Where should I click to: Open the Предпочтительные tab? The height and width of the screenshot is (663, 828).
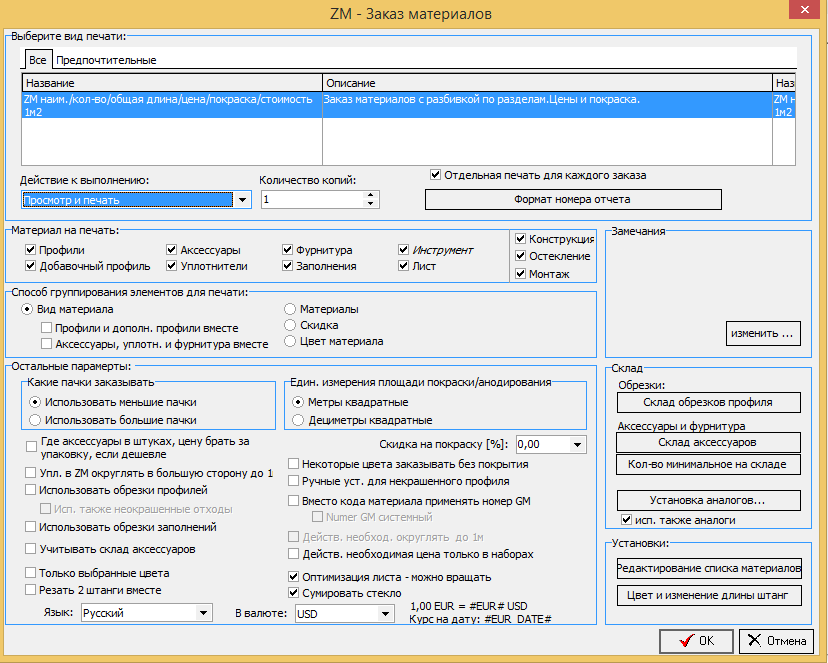[106, 60]
